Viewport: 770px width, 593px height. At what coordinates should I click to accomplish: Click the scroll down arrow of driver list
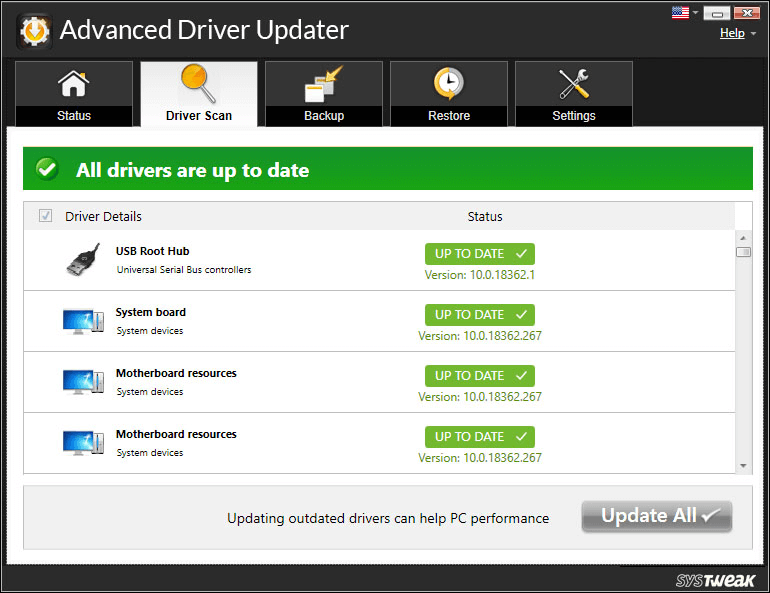pos(743,465)
